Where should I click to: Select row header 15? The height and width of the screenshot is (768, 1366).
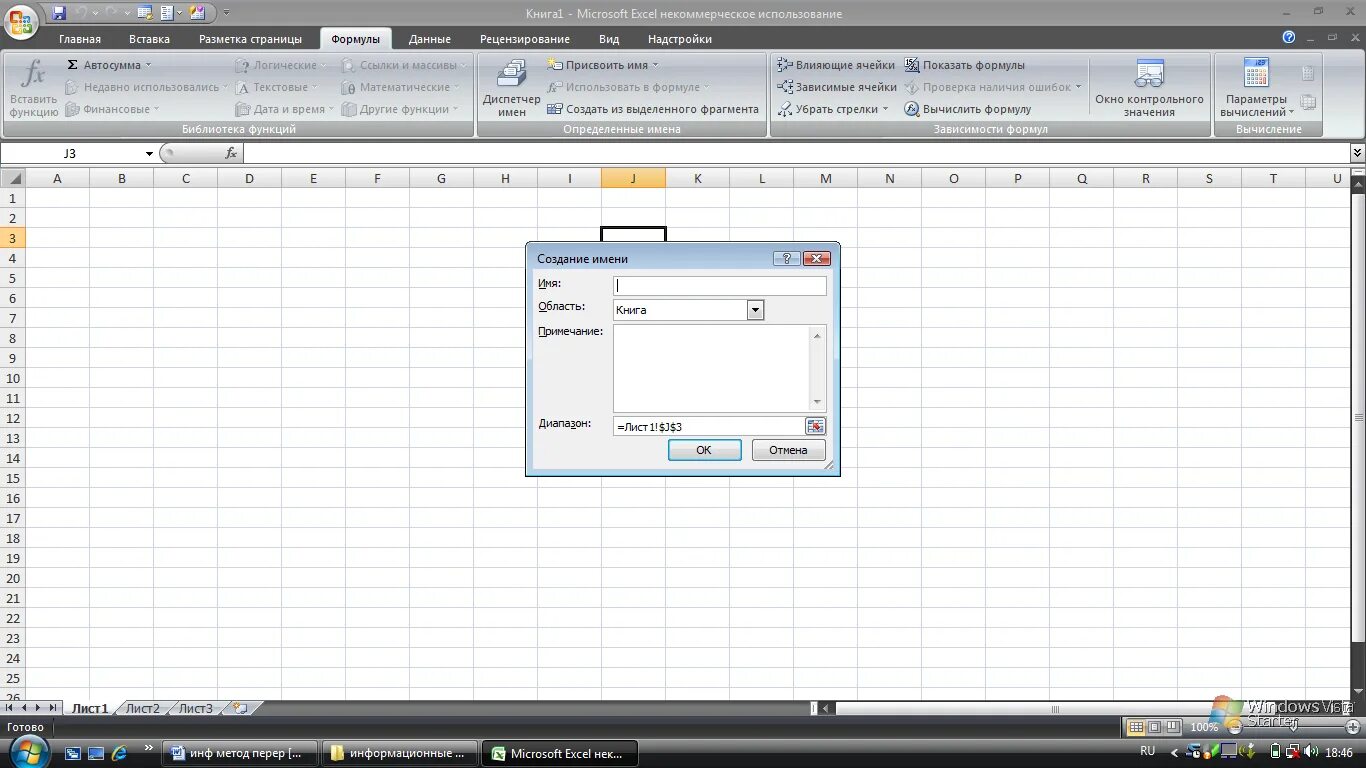(x=13, y=478)
